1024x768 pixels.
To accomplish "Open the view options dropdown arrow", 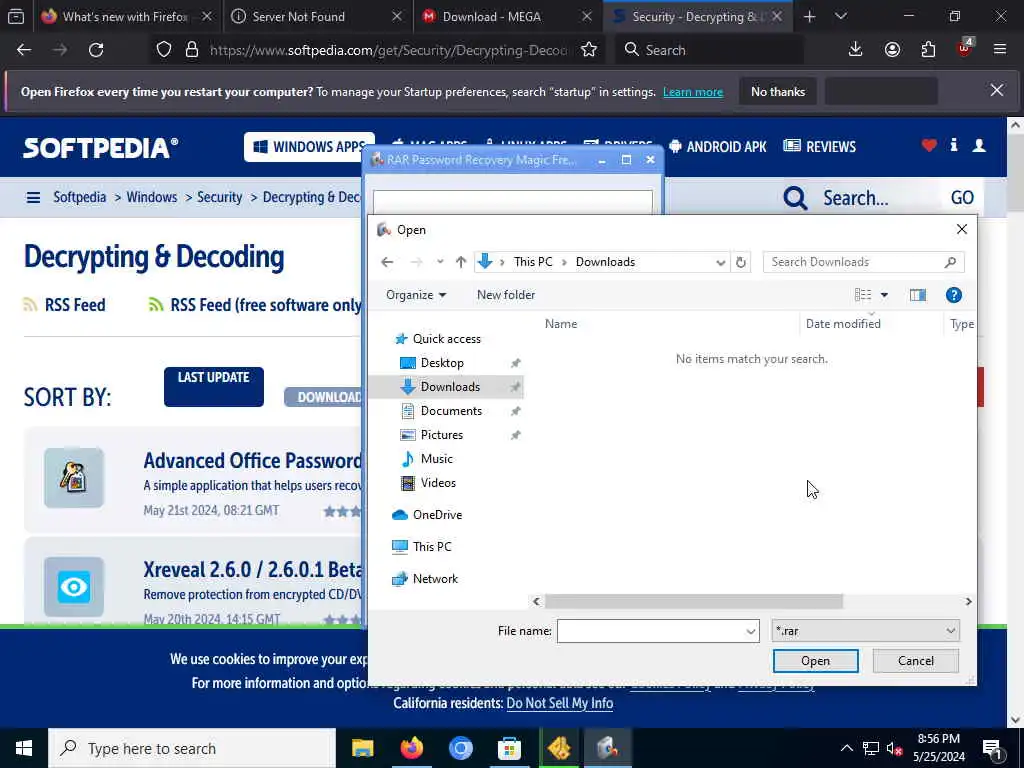I will (x=884, y=295).
